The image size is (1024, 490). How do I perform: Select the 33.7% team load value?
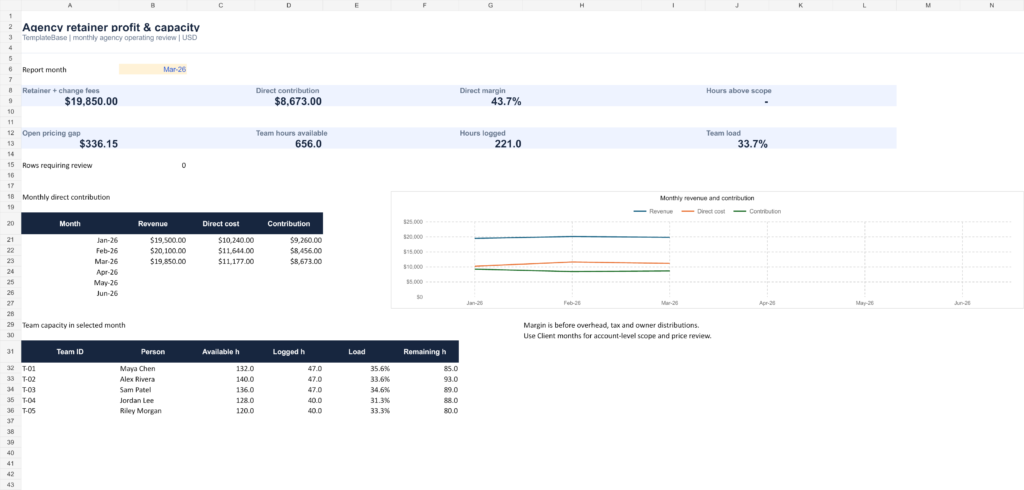(752, 144)
